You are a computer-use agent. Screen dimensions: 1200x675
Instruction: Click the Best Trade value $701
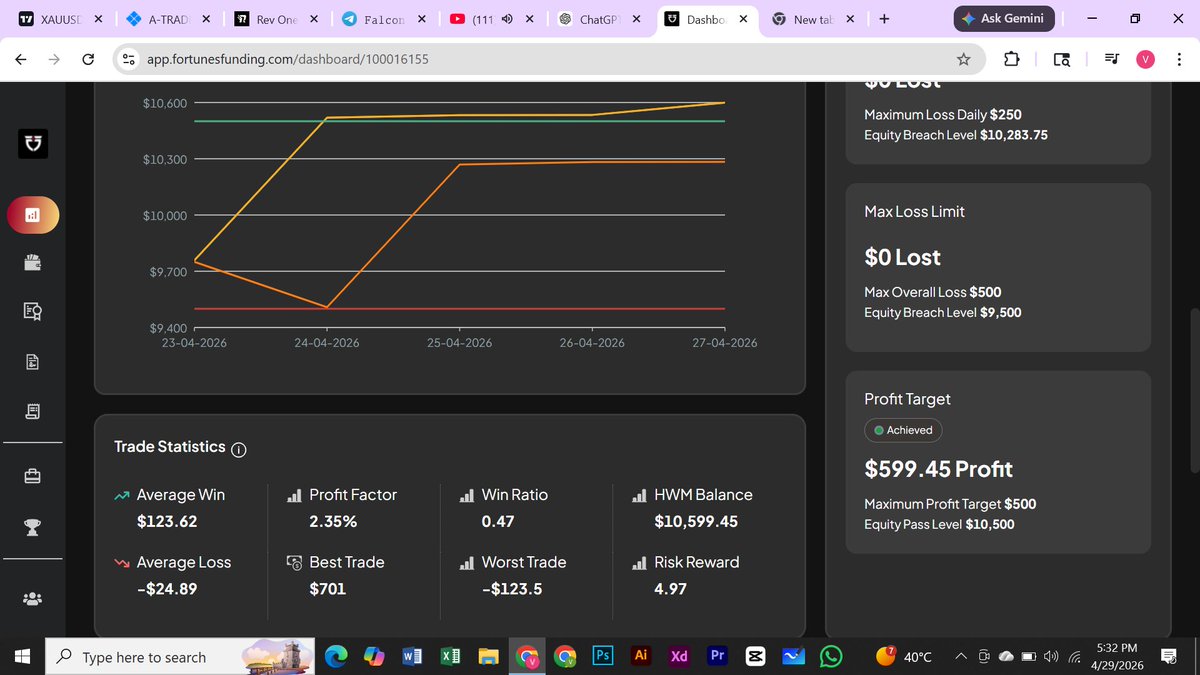328,589
